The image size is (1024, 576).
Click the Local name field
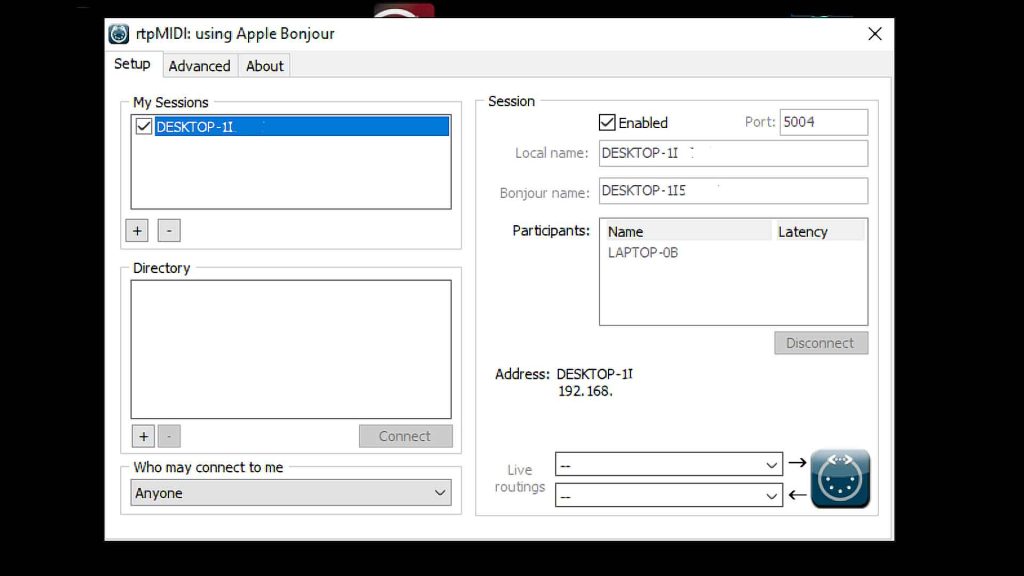[x=733, y=153]
